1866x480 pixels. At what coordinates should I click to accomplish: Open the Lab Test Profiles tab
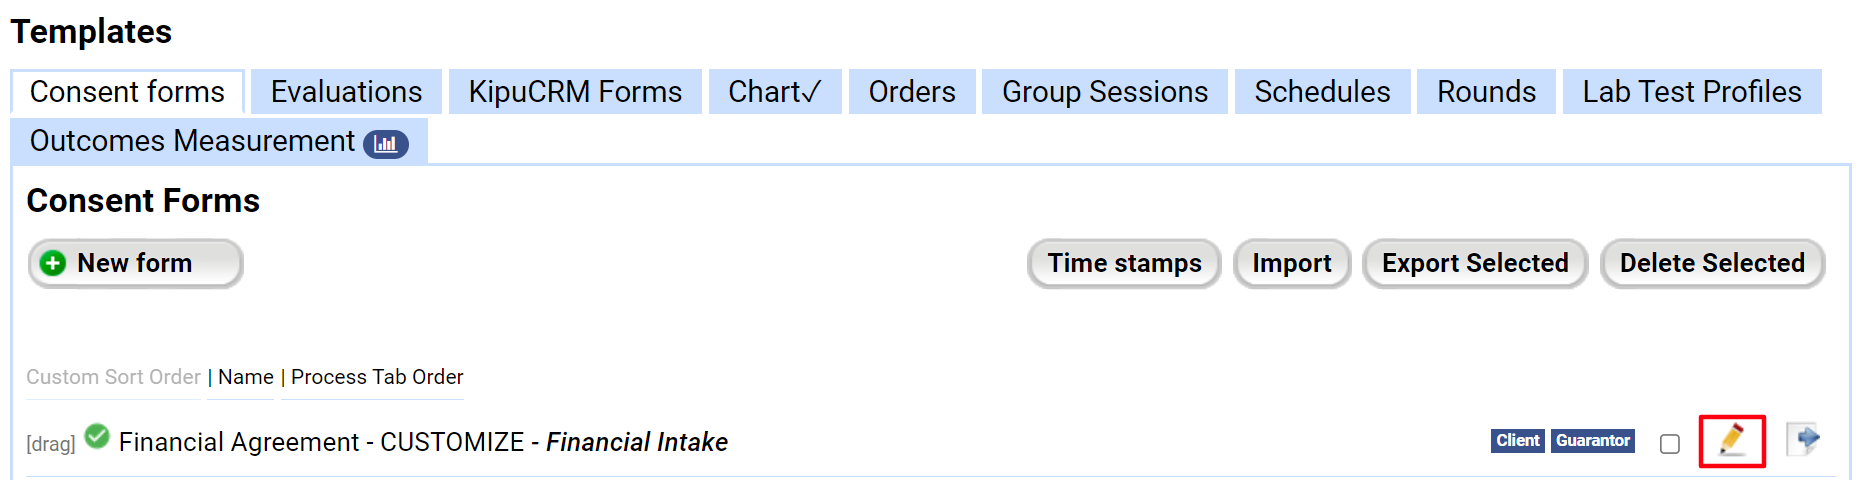point(1691,92)
